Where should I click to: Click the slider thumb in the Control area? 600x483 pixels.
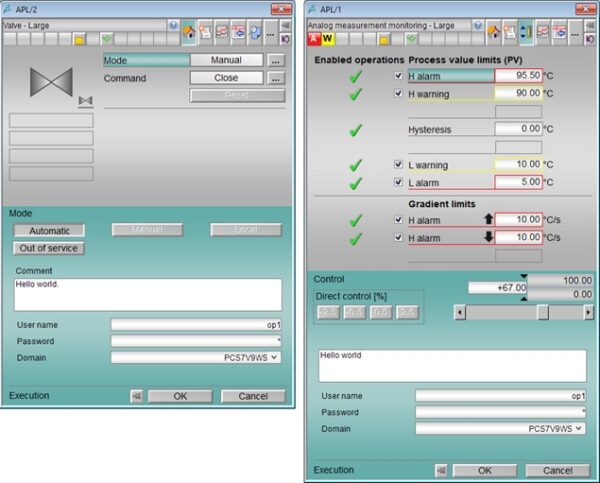click(x=543, y=313)
